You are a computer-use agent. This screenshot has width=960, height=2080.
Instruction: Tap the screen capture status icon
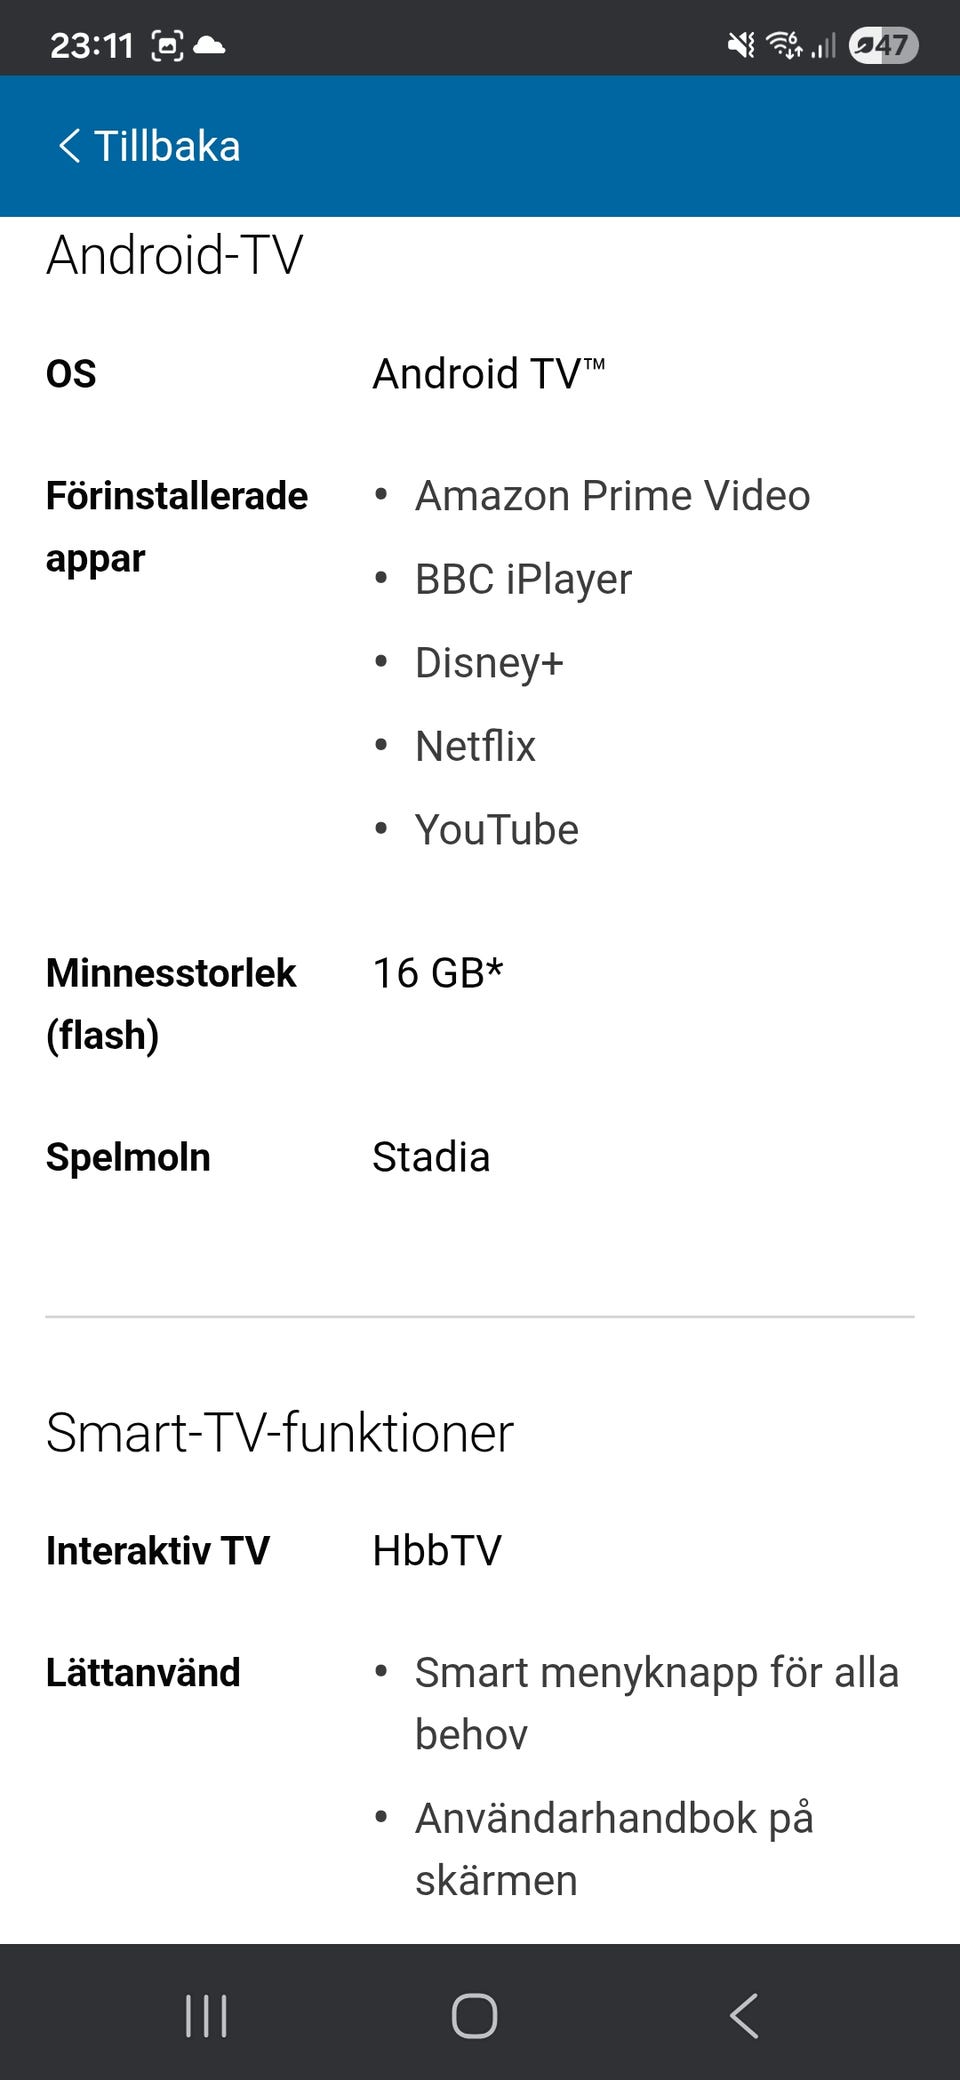(x=167, y=45)
